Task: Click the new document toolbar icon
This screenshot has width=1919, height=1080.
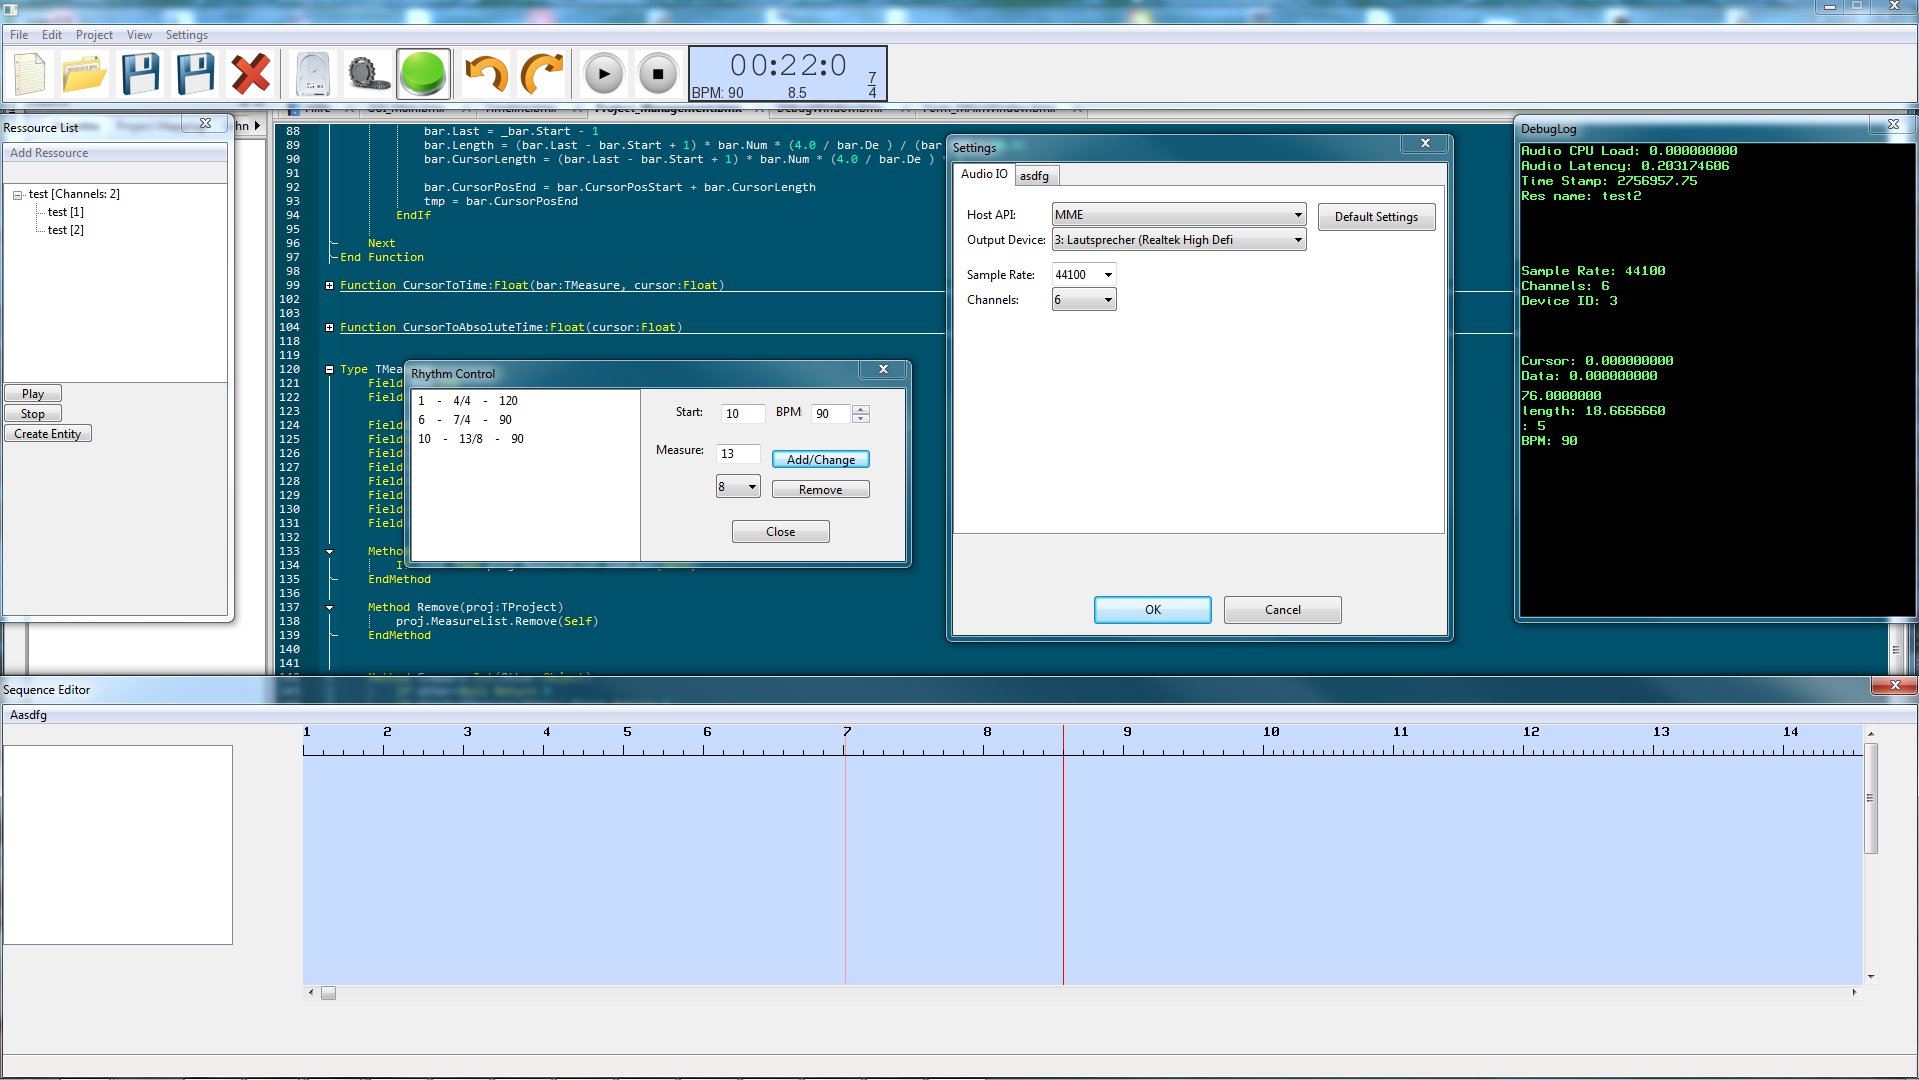Action: coord(30,74)
